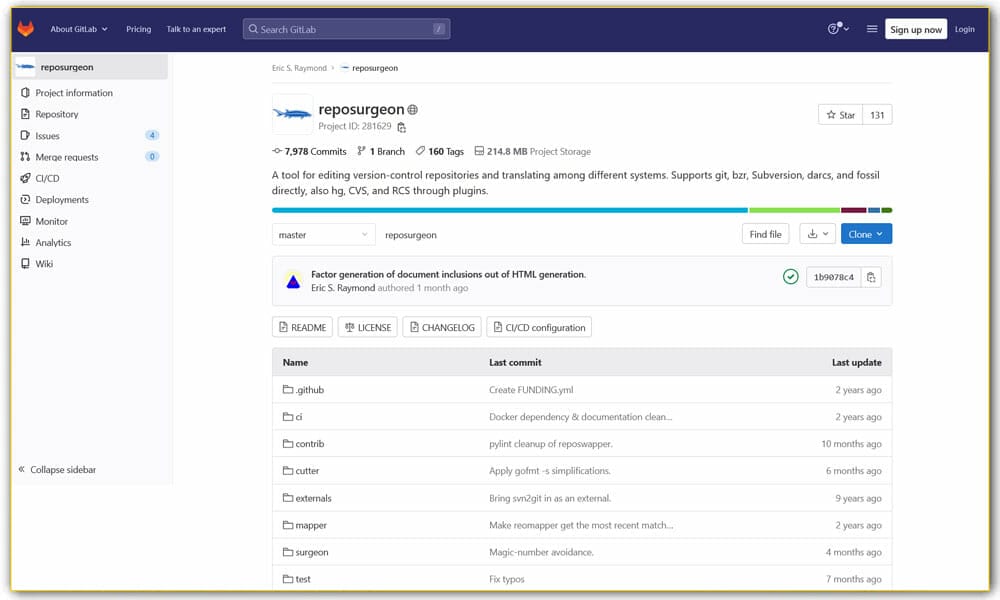View the passed pipeline status icon
The height and width of the screenshot is (600, 1000).
(791, 277)
